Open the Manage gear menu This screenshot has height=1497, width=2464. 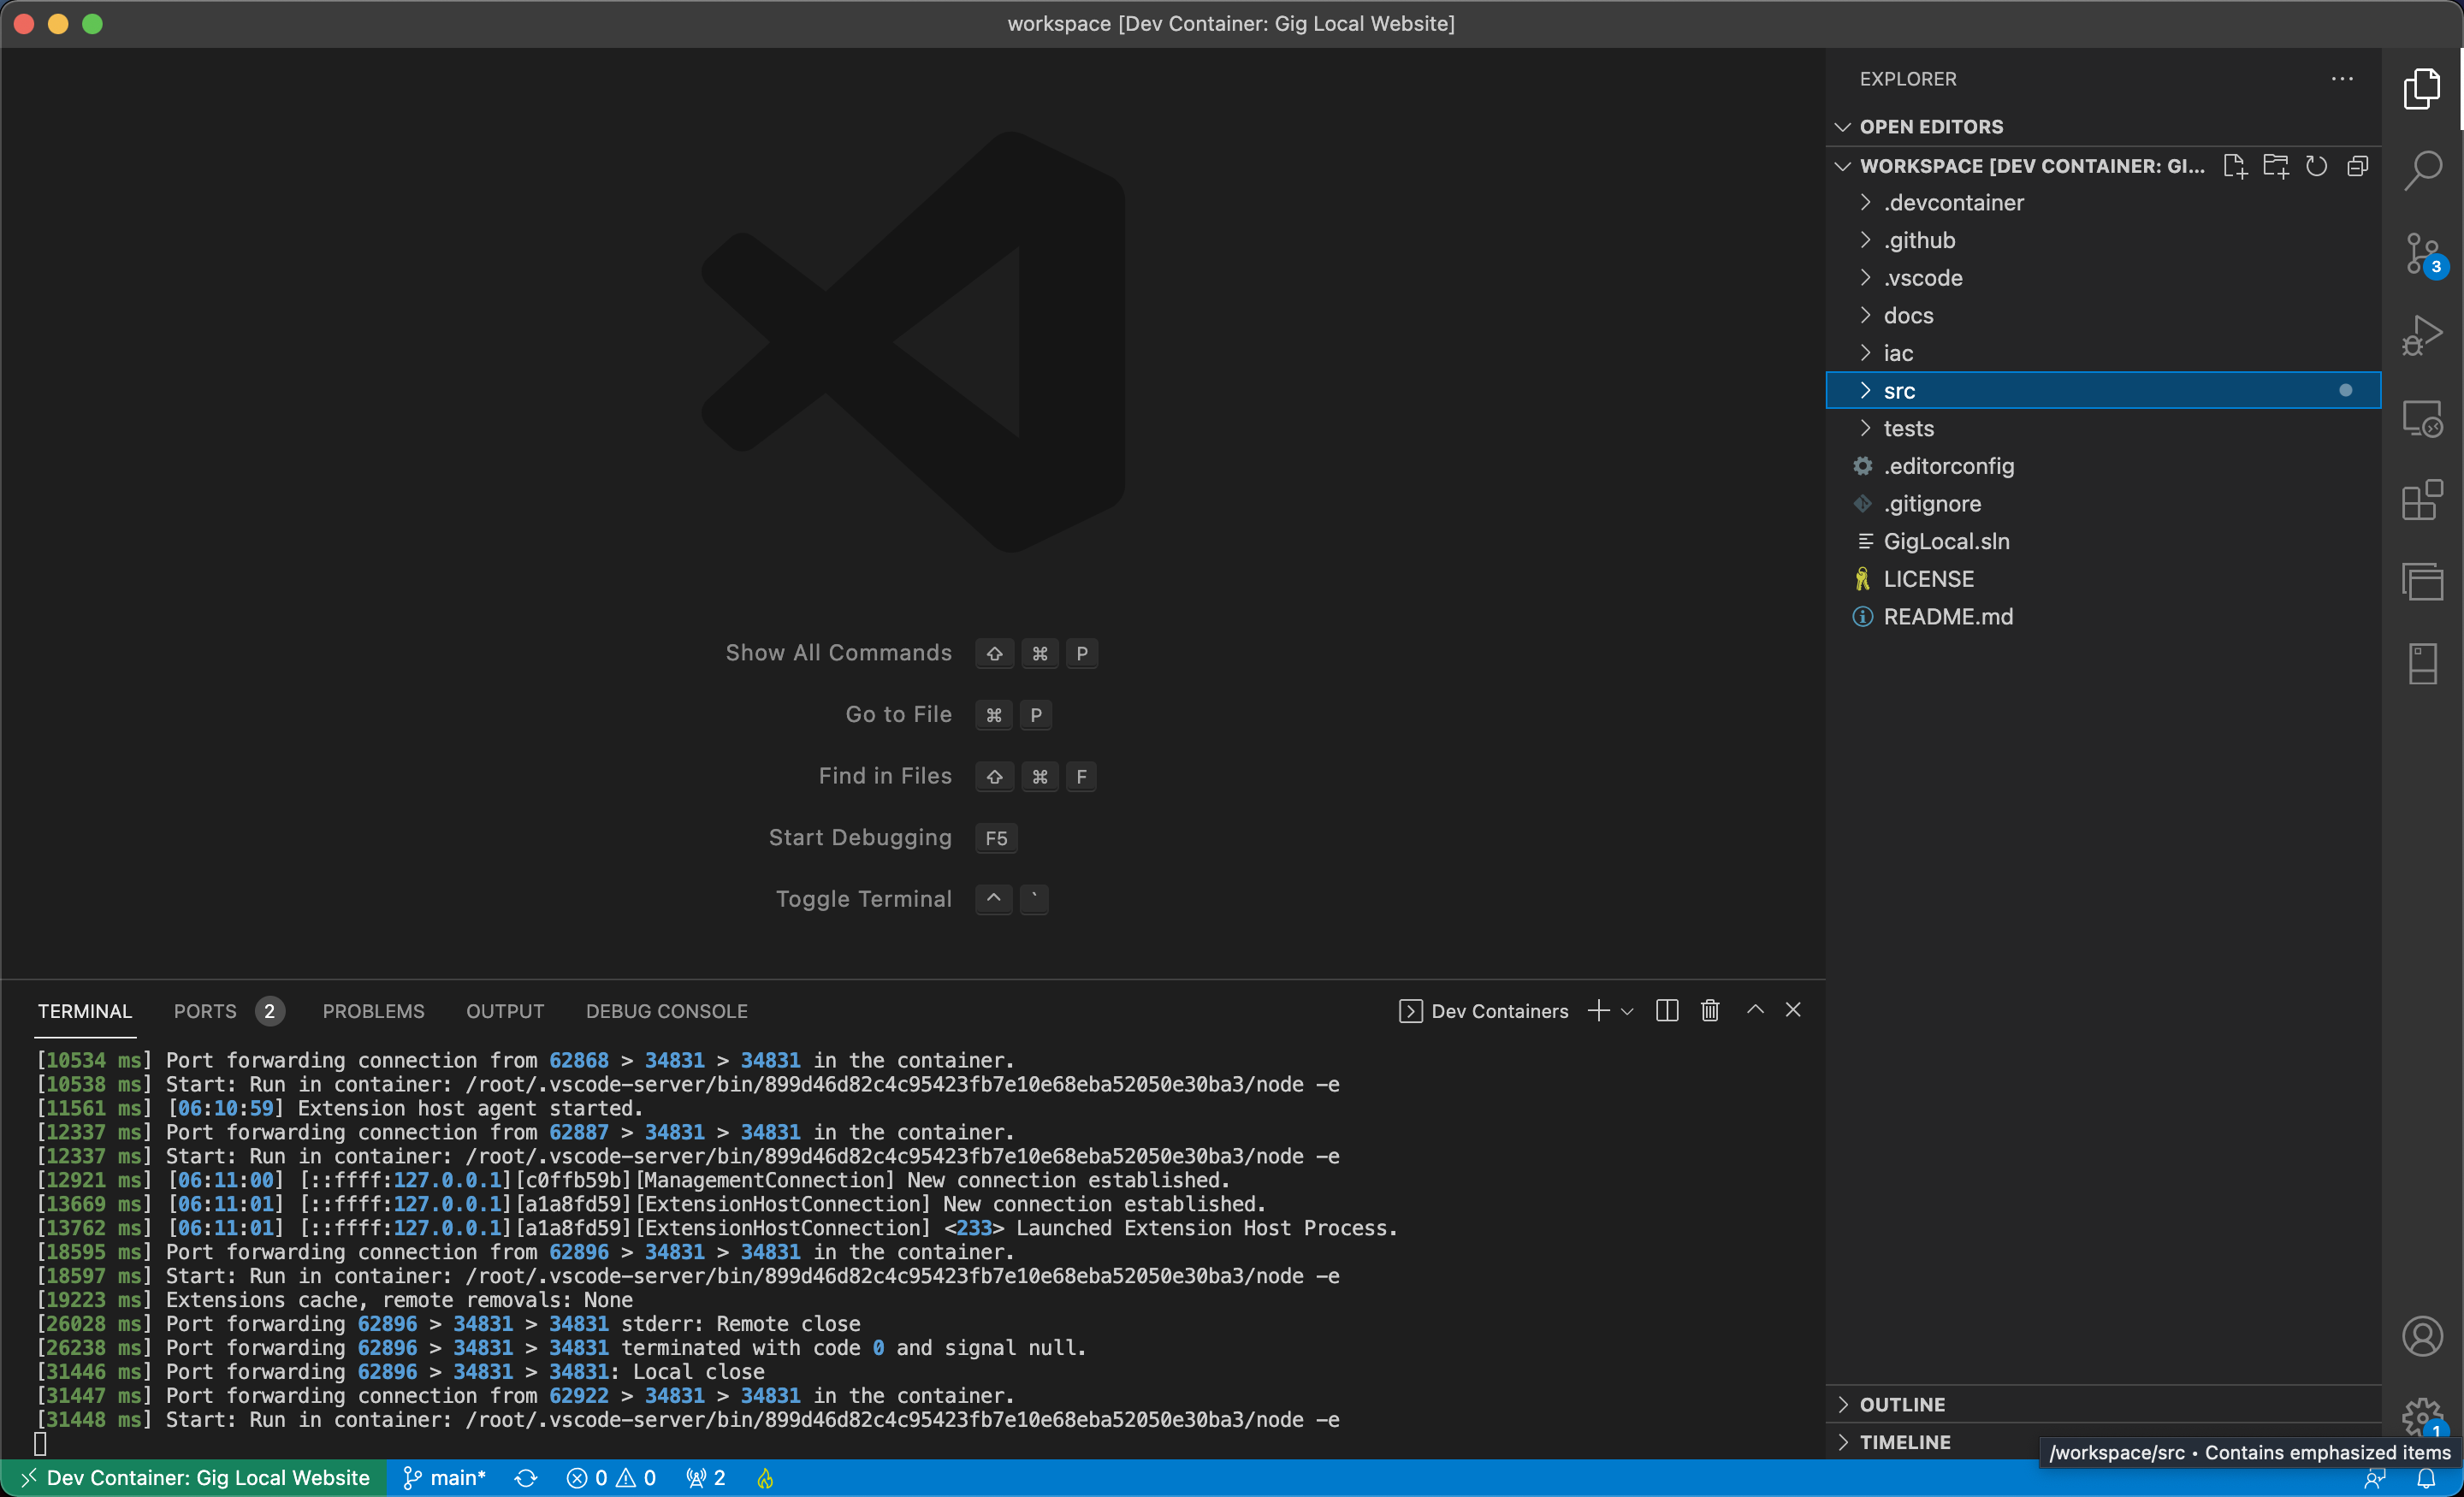tap(2421, 1417)
